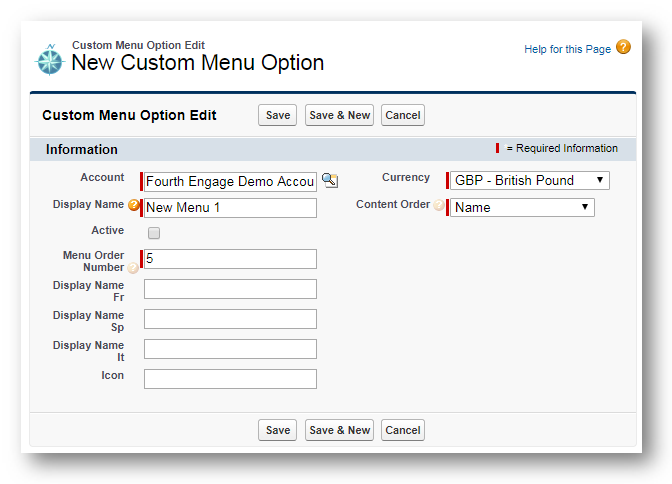Open the Help for this Page link
The height and width of the screenshot is (484, 672).
coord(567,49)
